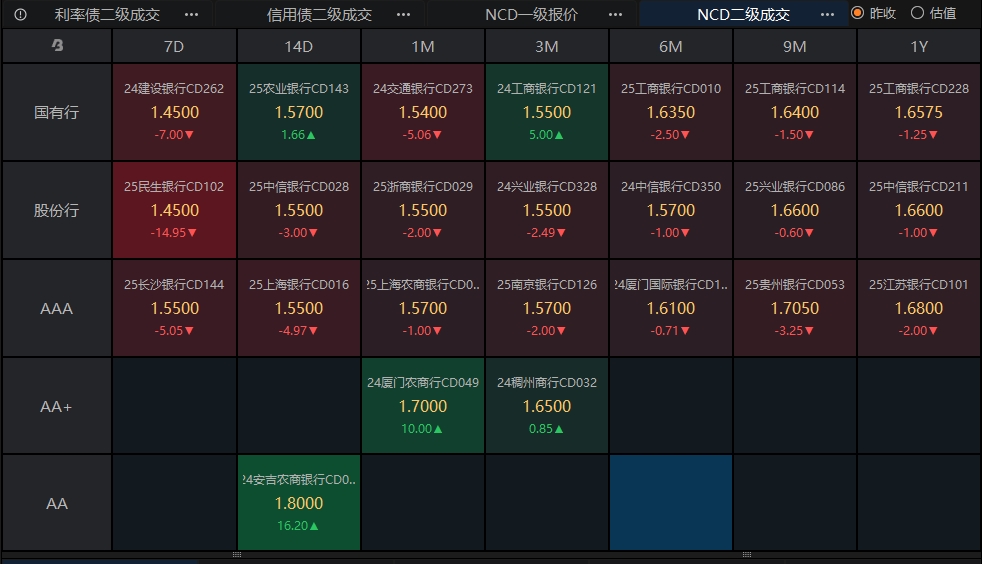Open the more options dots next to 信用债二级成交
This screenshot has width=982, height=564.
pos(403,14)
